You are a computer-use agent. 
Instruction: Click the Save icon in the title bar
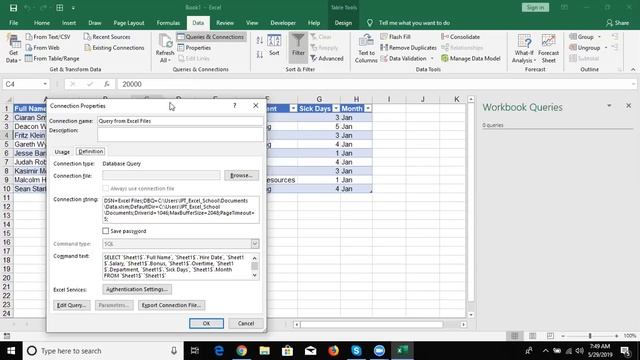pos(13,8)
